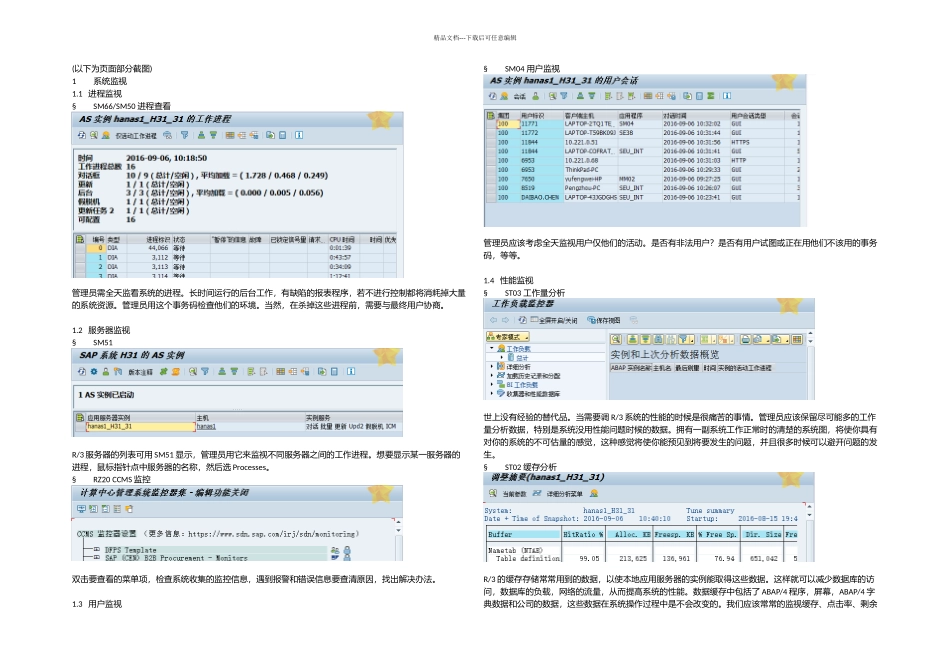The image size is (950, 672).
Task: Click details magnifier icon in ST03 right pane toolbar
Action: (x=616, y=339)
